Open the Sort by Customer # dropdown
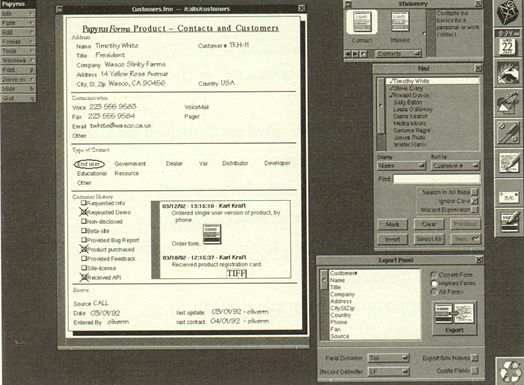The image size is (524, 385). 455,165
